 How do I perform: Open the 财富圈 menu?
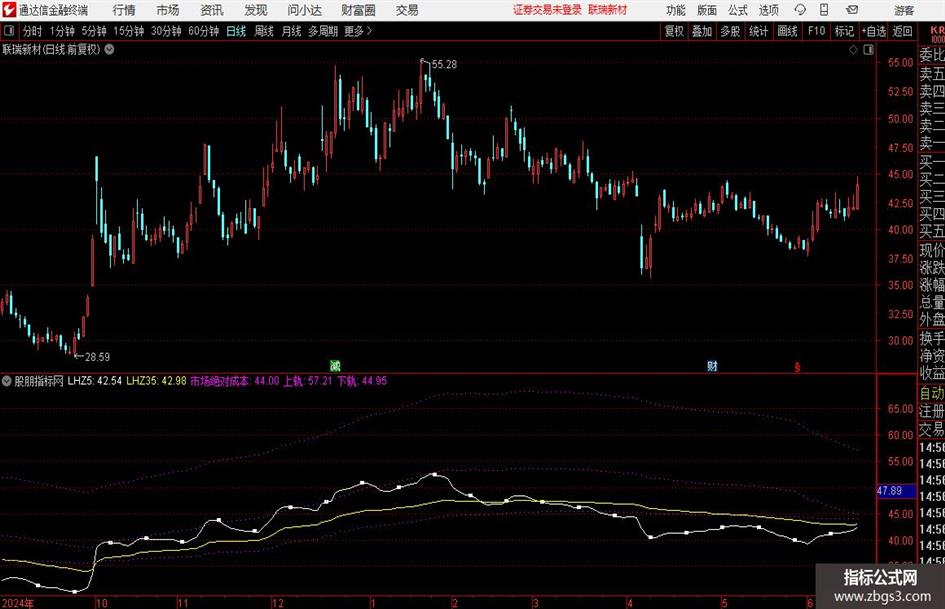pos(358,10)
